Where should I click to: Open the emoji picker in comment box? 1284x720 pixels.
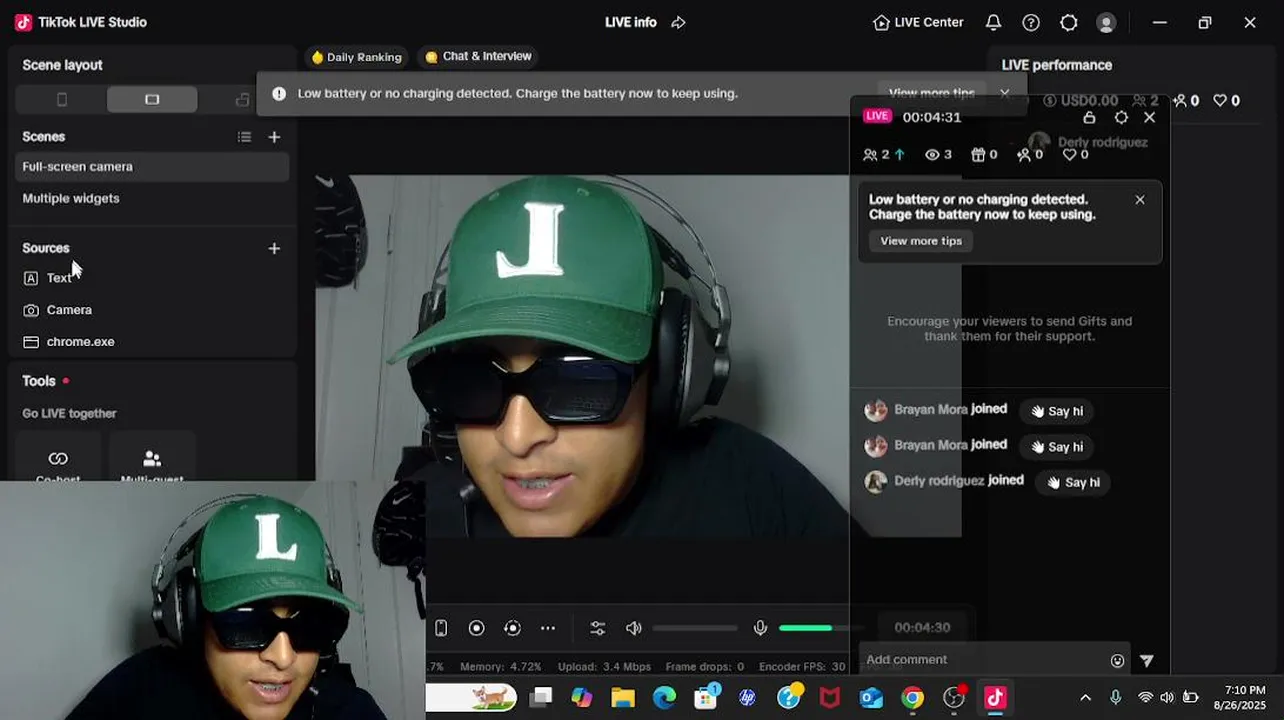coord(1117,661)
